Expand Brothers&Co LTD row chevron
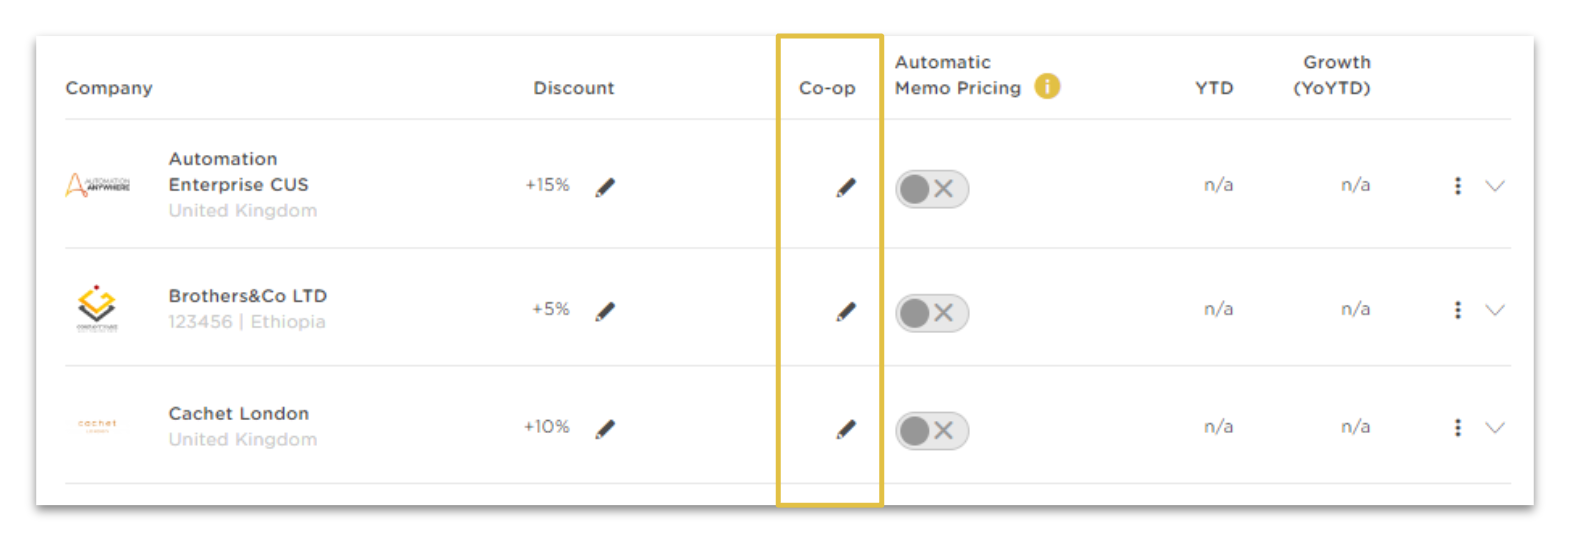This screenshot has height=541, width=1570. 1495,310
